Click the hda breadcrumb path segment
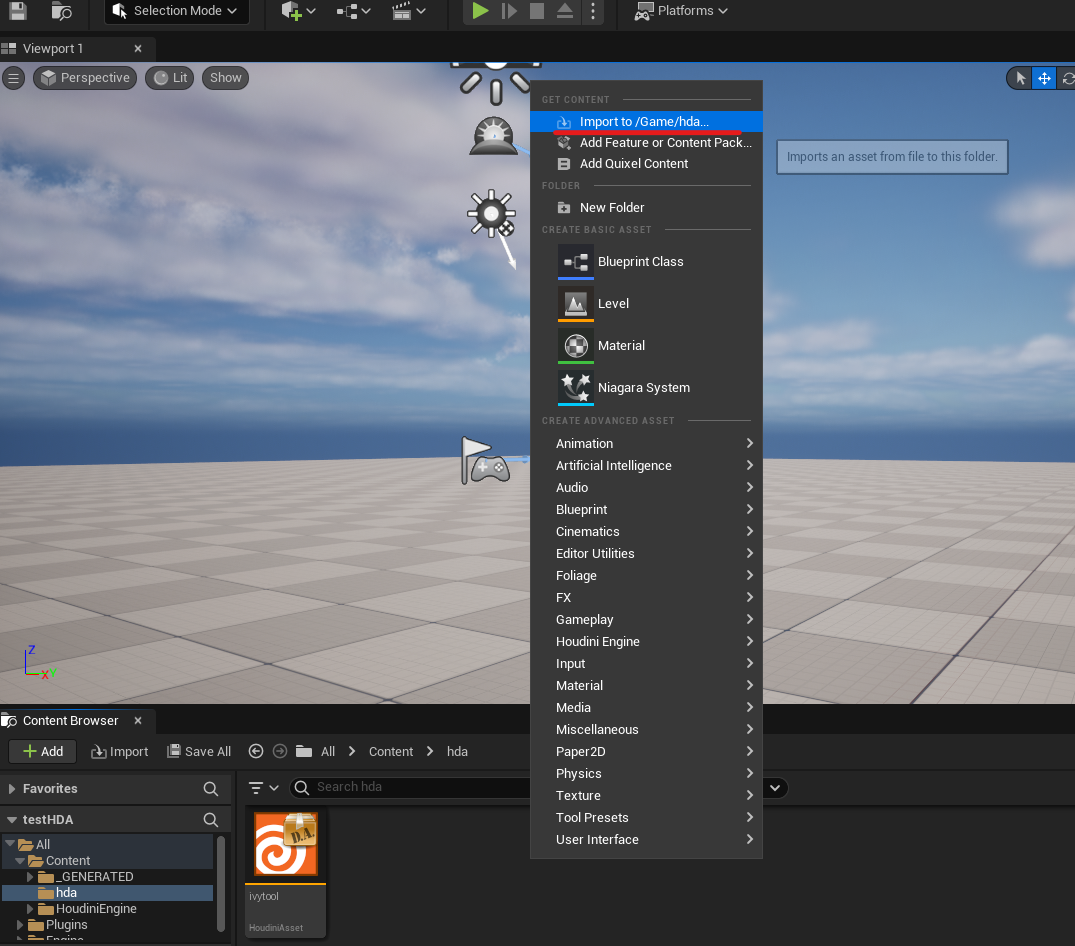This screenshot has height=946, width=1075. click(457, 751)
